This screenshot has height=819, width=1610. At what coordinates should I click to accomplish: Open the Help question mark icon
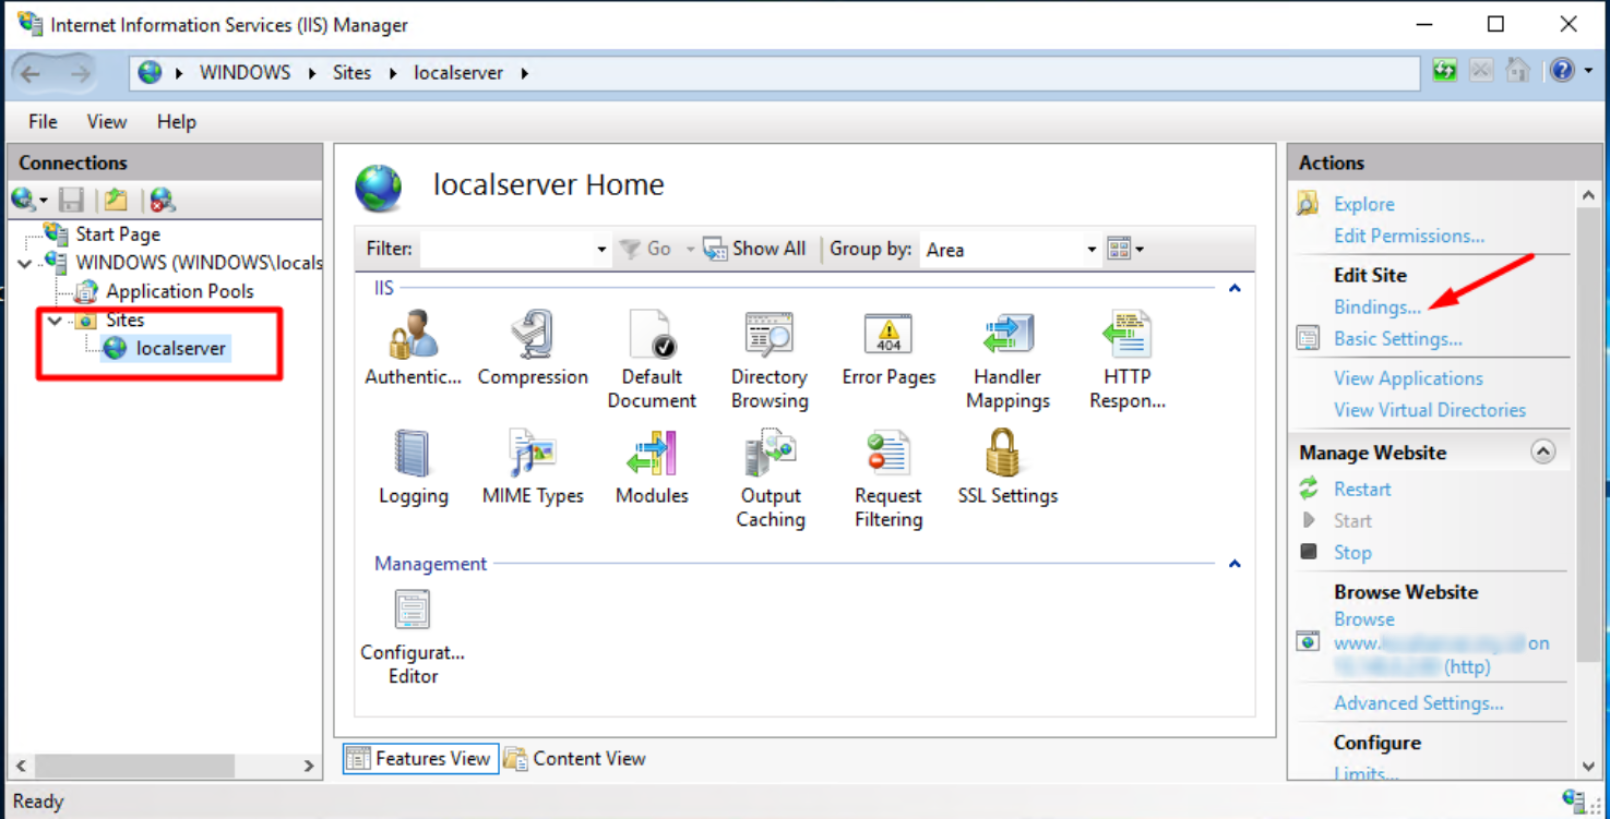(x=1562, y=70)
